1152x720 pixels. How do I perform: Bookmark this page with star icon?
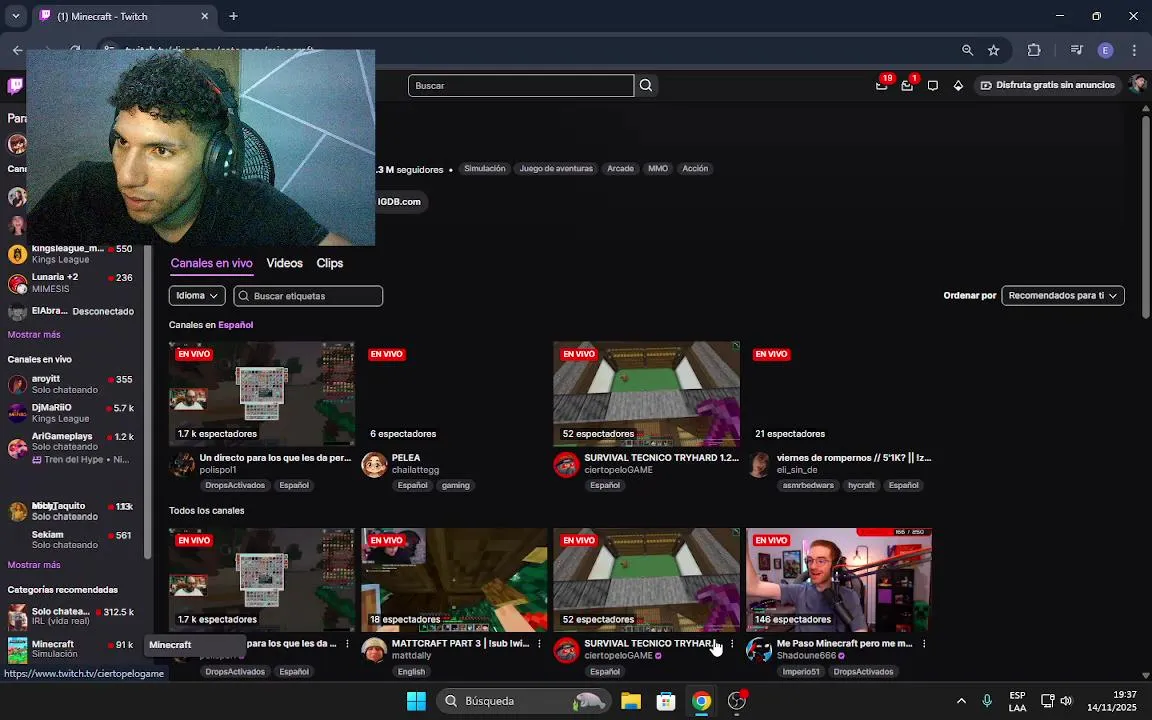[x=994, y=50]
